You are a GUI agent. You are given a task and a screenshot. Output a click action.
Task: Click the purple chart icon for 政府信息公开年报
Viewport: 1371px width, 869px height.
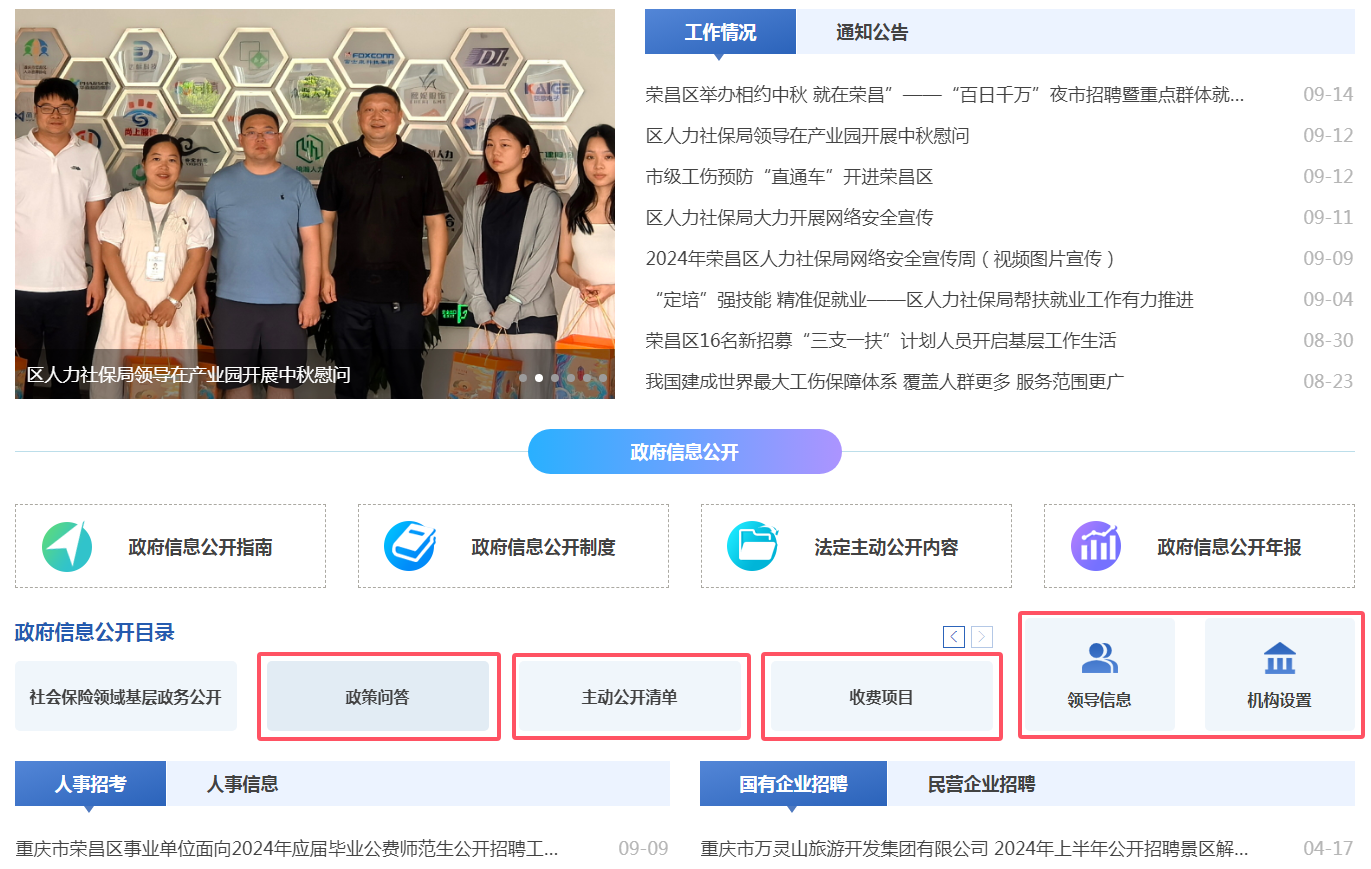[1096, 547]
